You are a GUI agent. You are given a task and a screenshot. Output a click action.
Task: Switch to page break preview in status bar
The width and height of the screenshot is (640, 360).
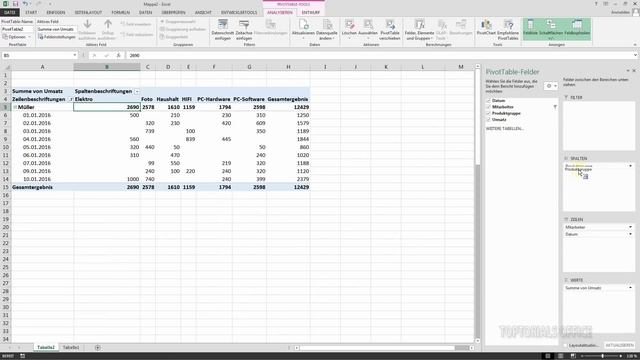573,356
